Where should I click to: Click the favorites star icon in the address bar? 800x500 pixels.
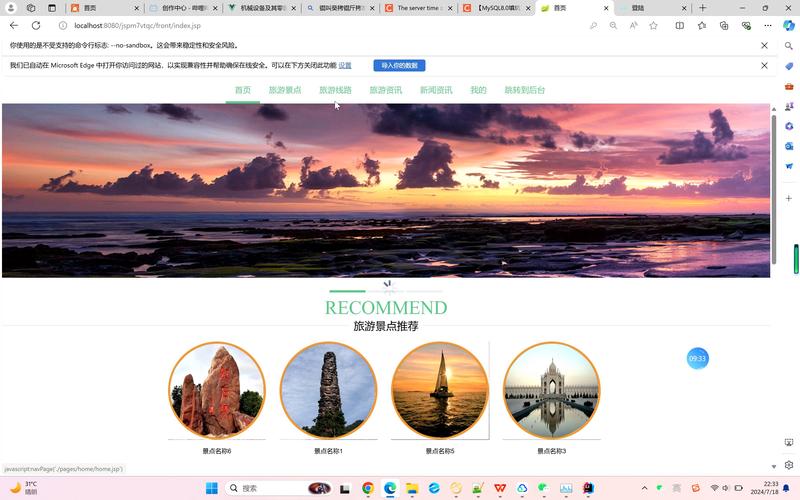(656, 25)
